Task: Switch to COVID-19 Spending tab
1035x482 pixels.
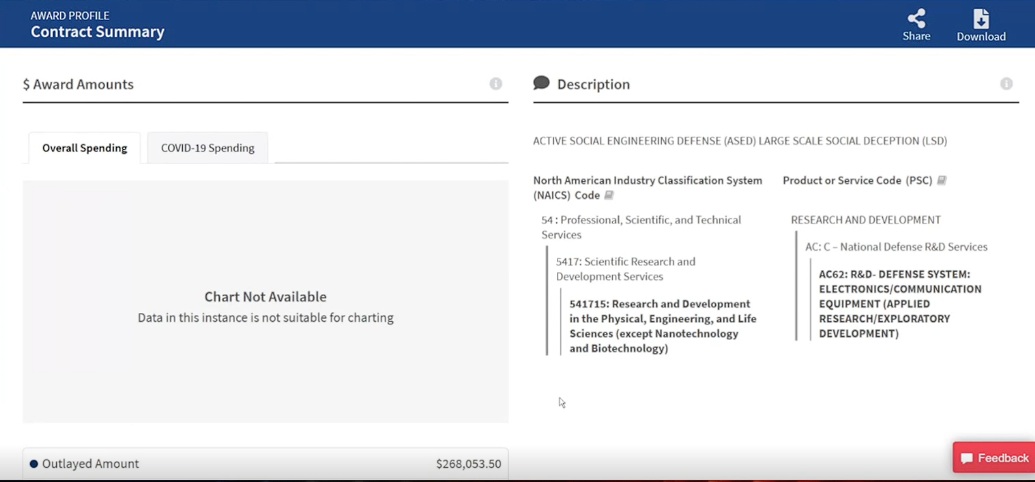Action: (207, 148)
